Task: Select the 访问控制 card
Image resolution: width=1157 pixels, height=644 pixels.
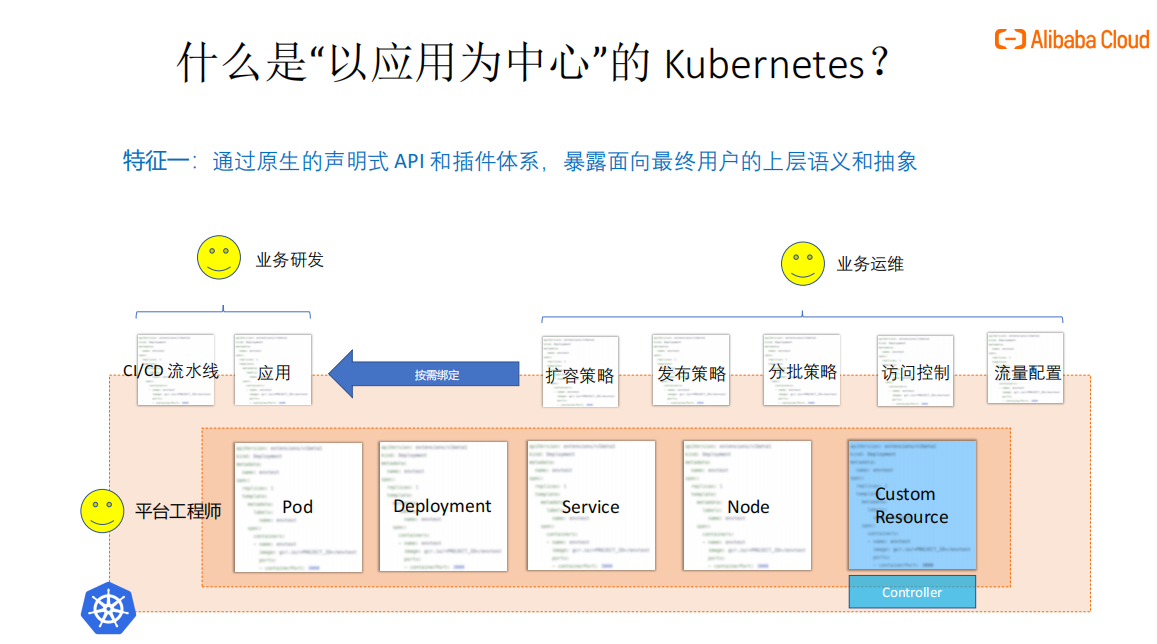Action: 915,371
